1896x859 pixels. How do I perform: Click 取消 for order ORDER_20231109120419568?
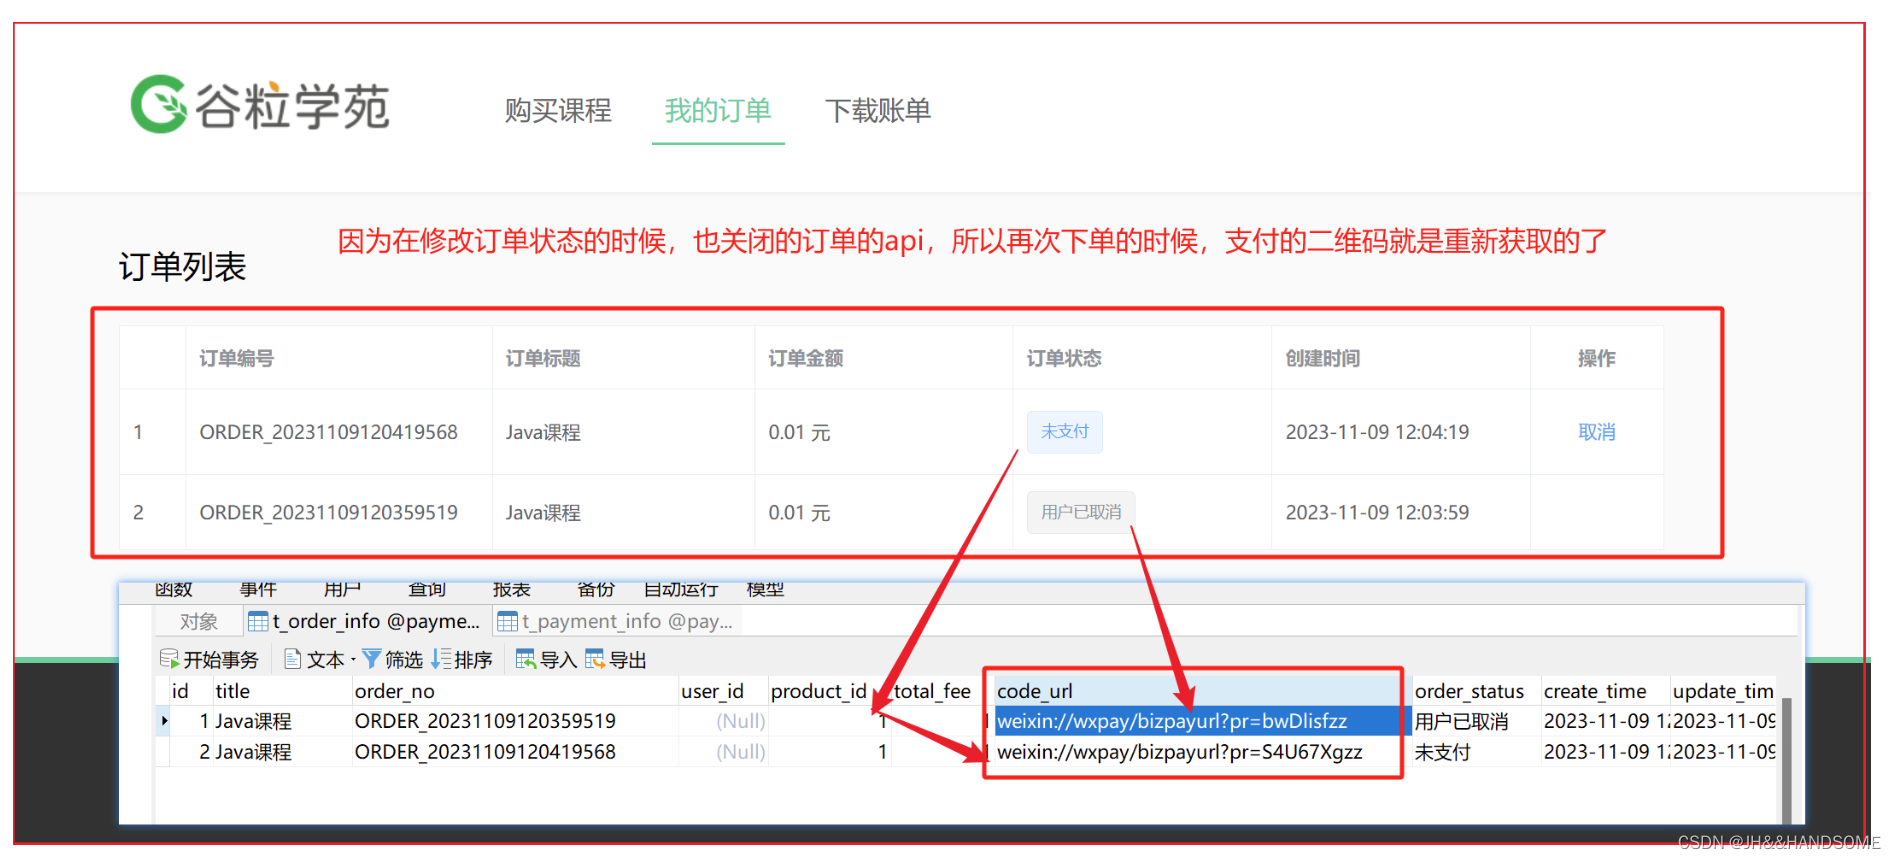click(x=1596, y=432)
